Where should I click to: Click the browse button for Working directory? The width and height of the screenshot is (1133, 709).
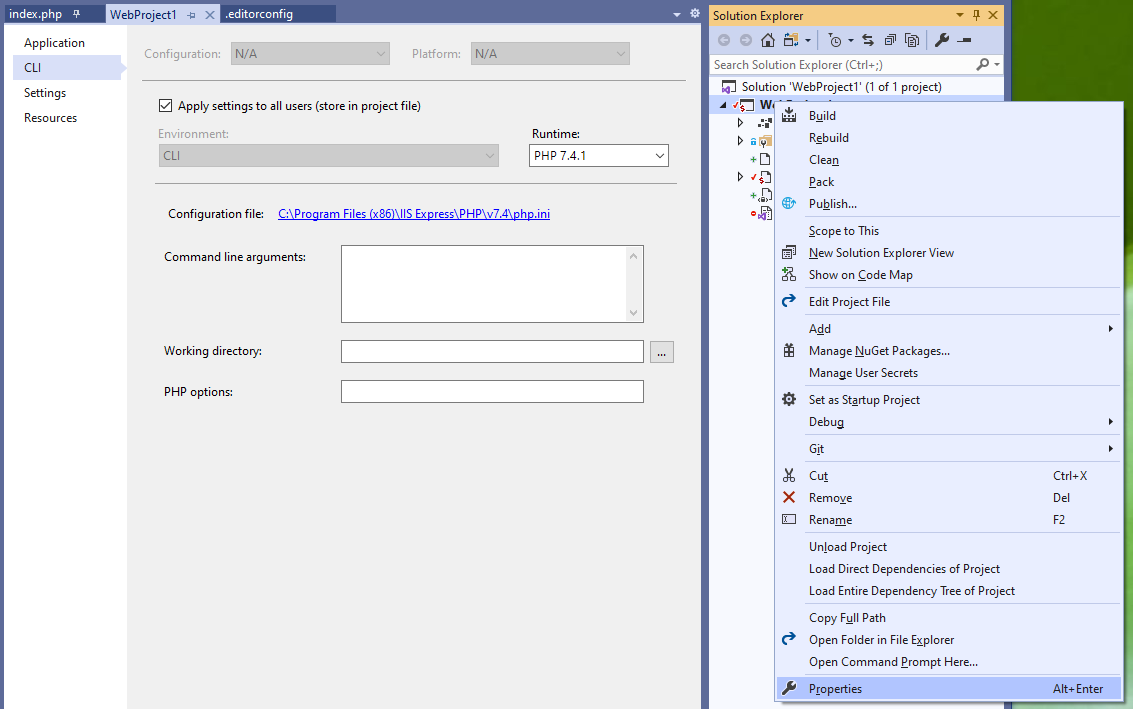(x=662, y=352)
